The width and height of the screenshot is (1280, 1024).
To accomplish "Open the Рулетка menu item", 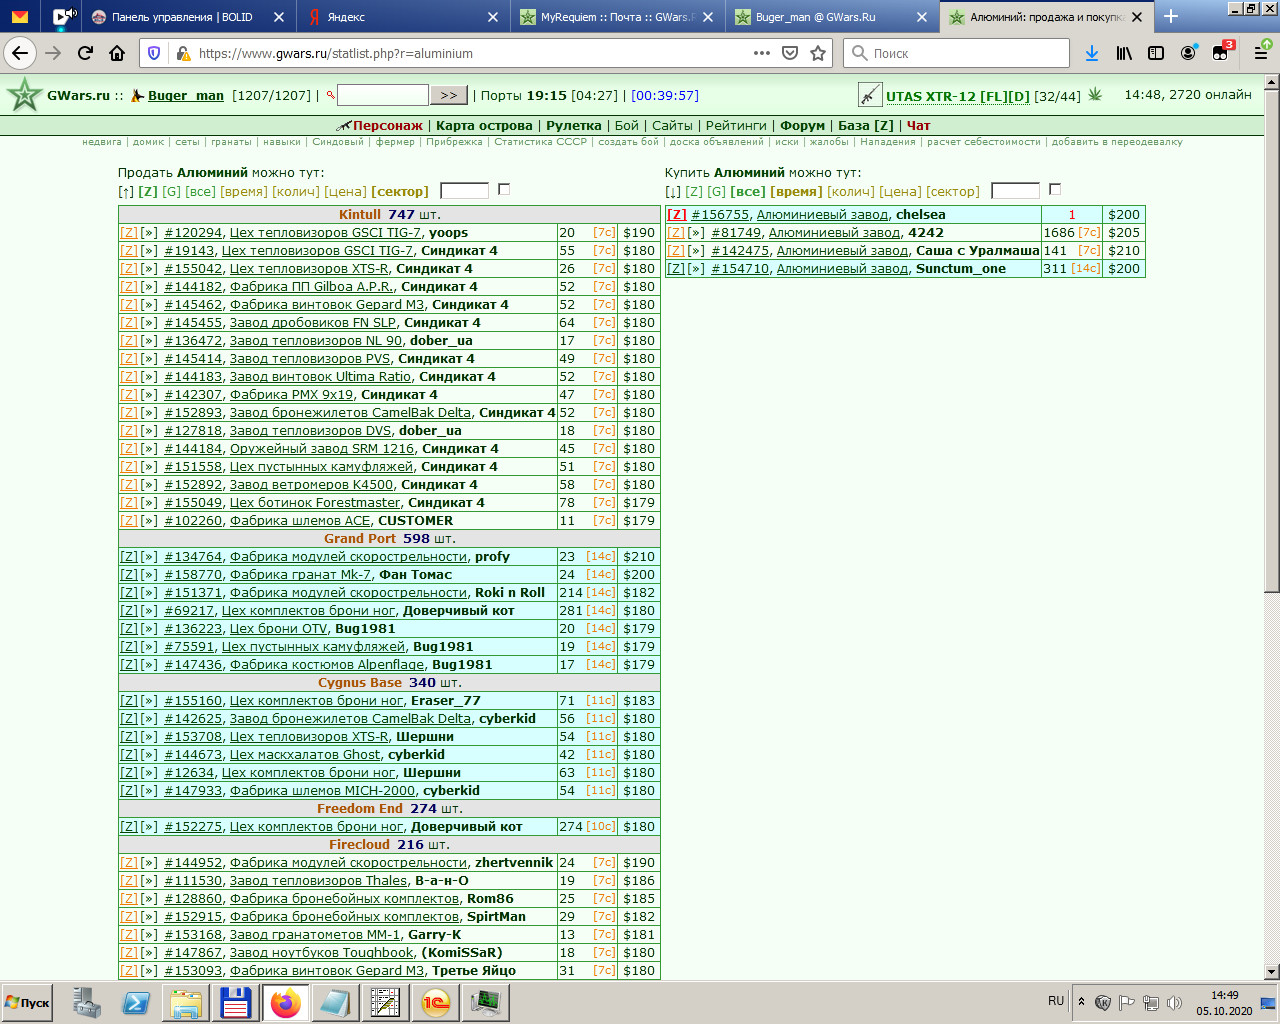I will click(574, 125).
